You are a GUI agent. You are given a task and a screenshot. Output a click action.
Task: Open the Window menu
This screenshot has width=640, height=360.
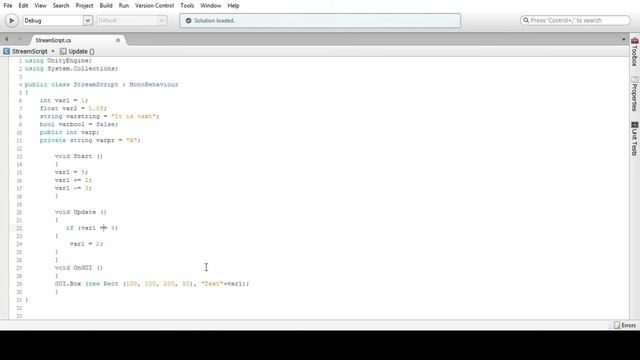coord(211,6)
